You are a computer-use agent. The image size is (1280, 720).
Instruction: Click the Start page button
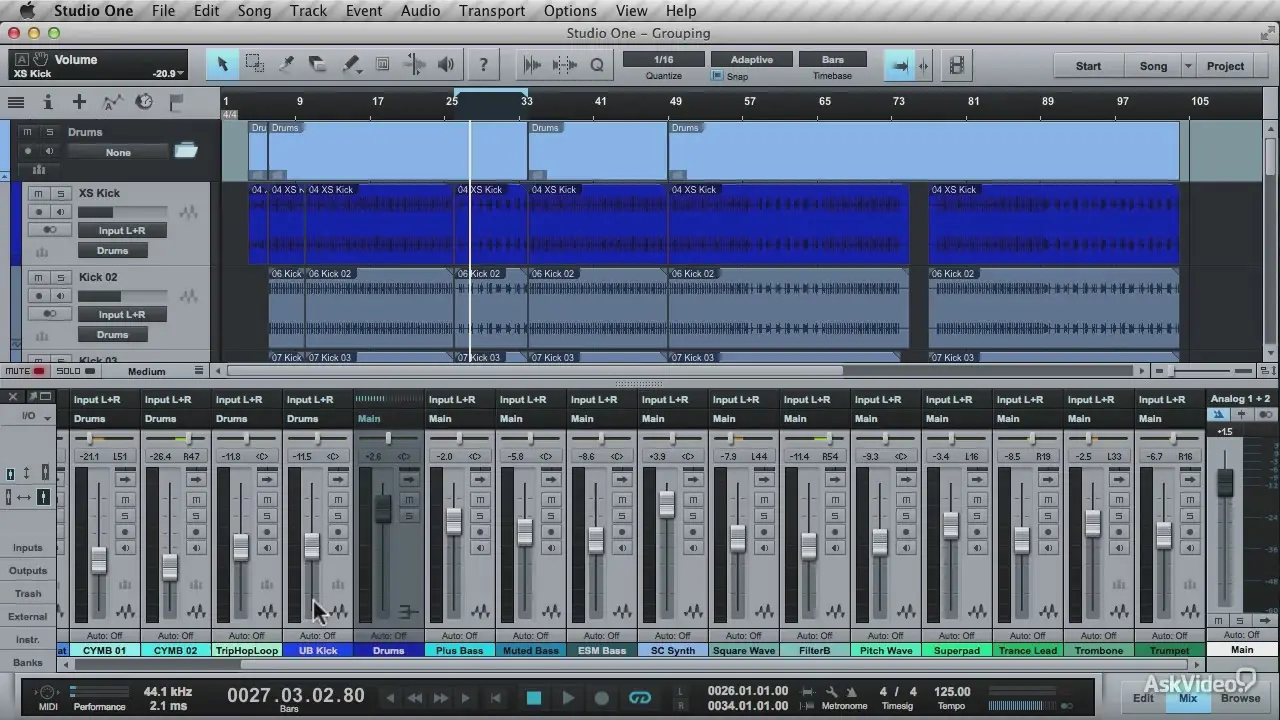pyautogui.click(x=1088, y=66)
